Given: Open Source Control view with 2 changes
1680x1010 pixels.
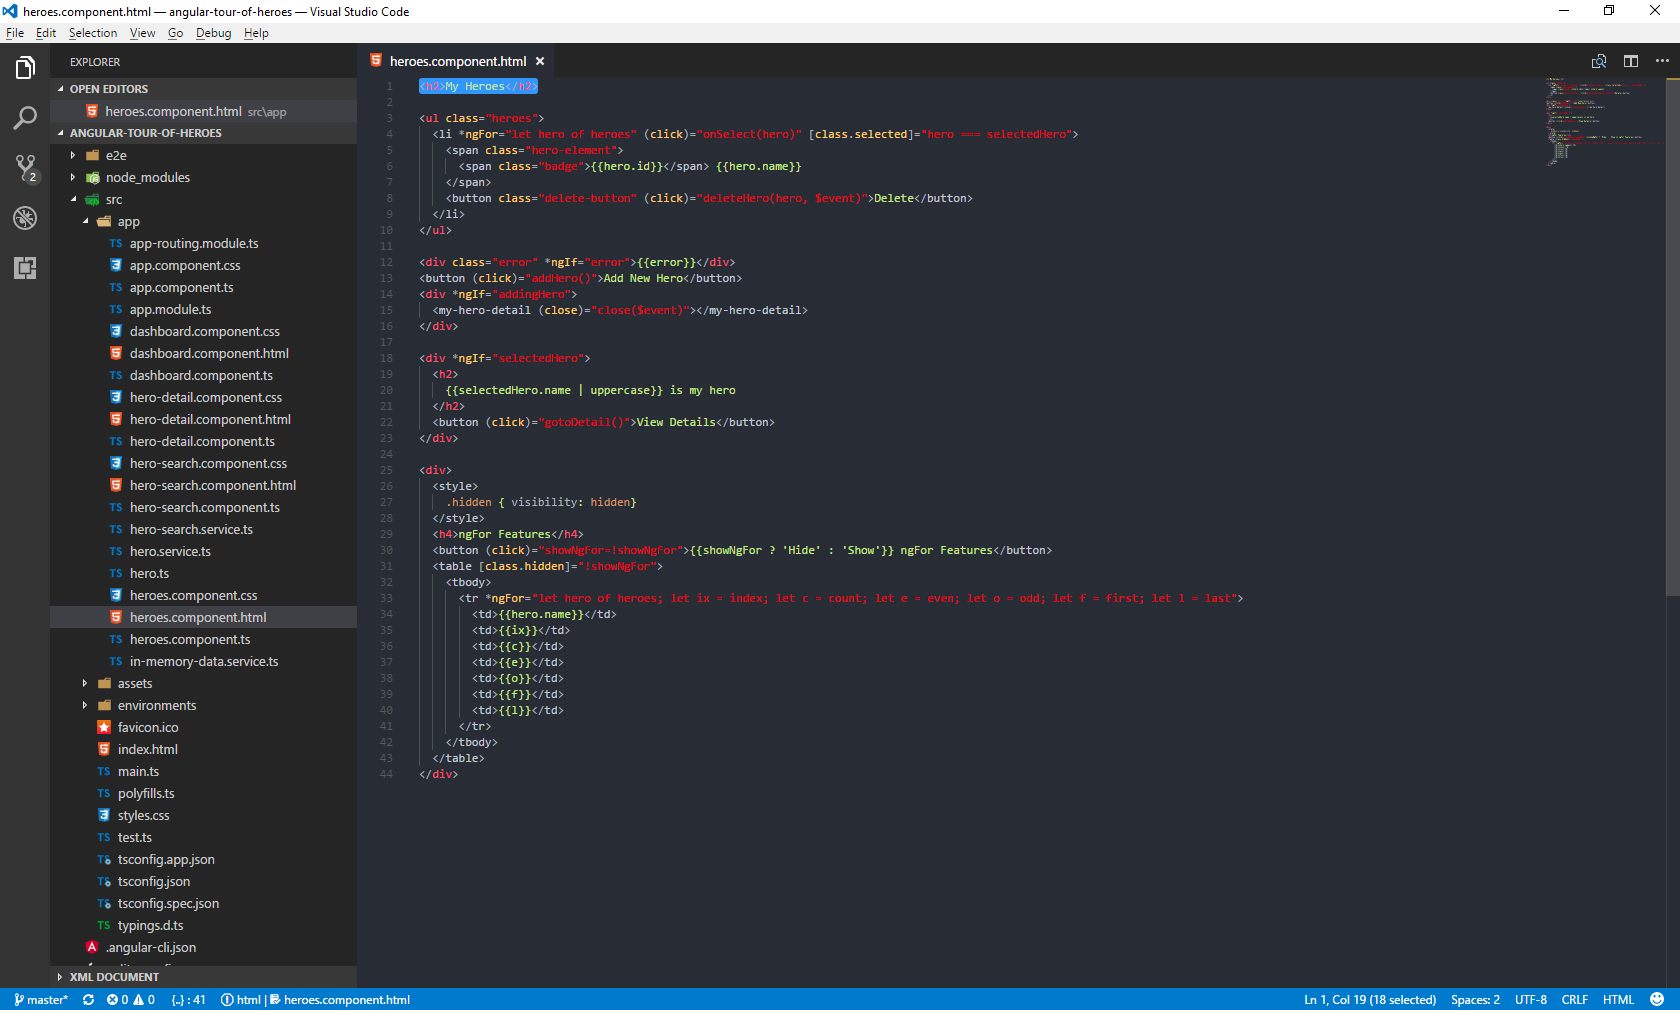Looking at the screenshot, I should (x=25, y=168).
